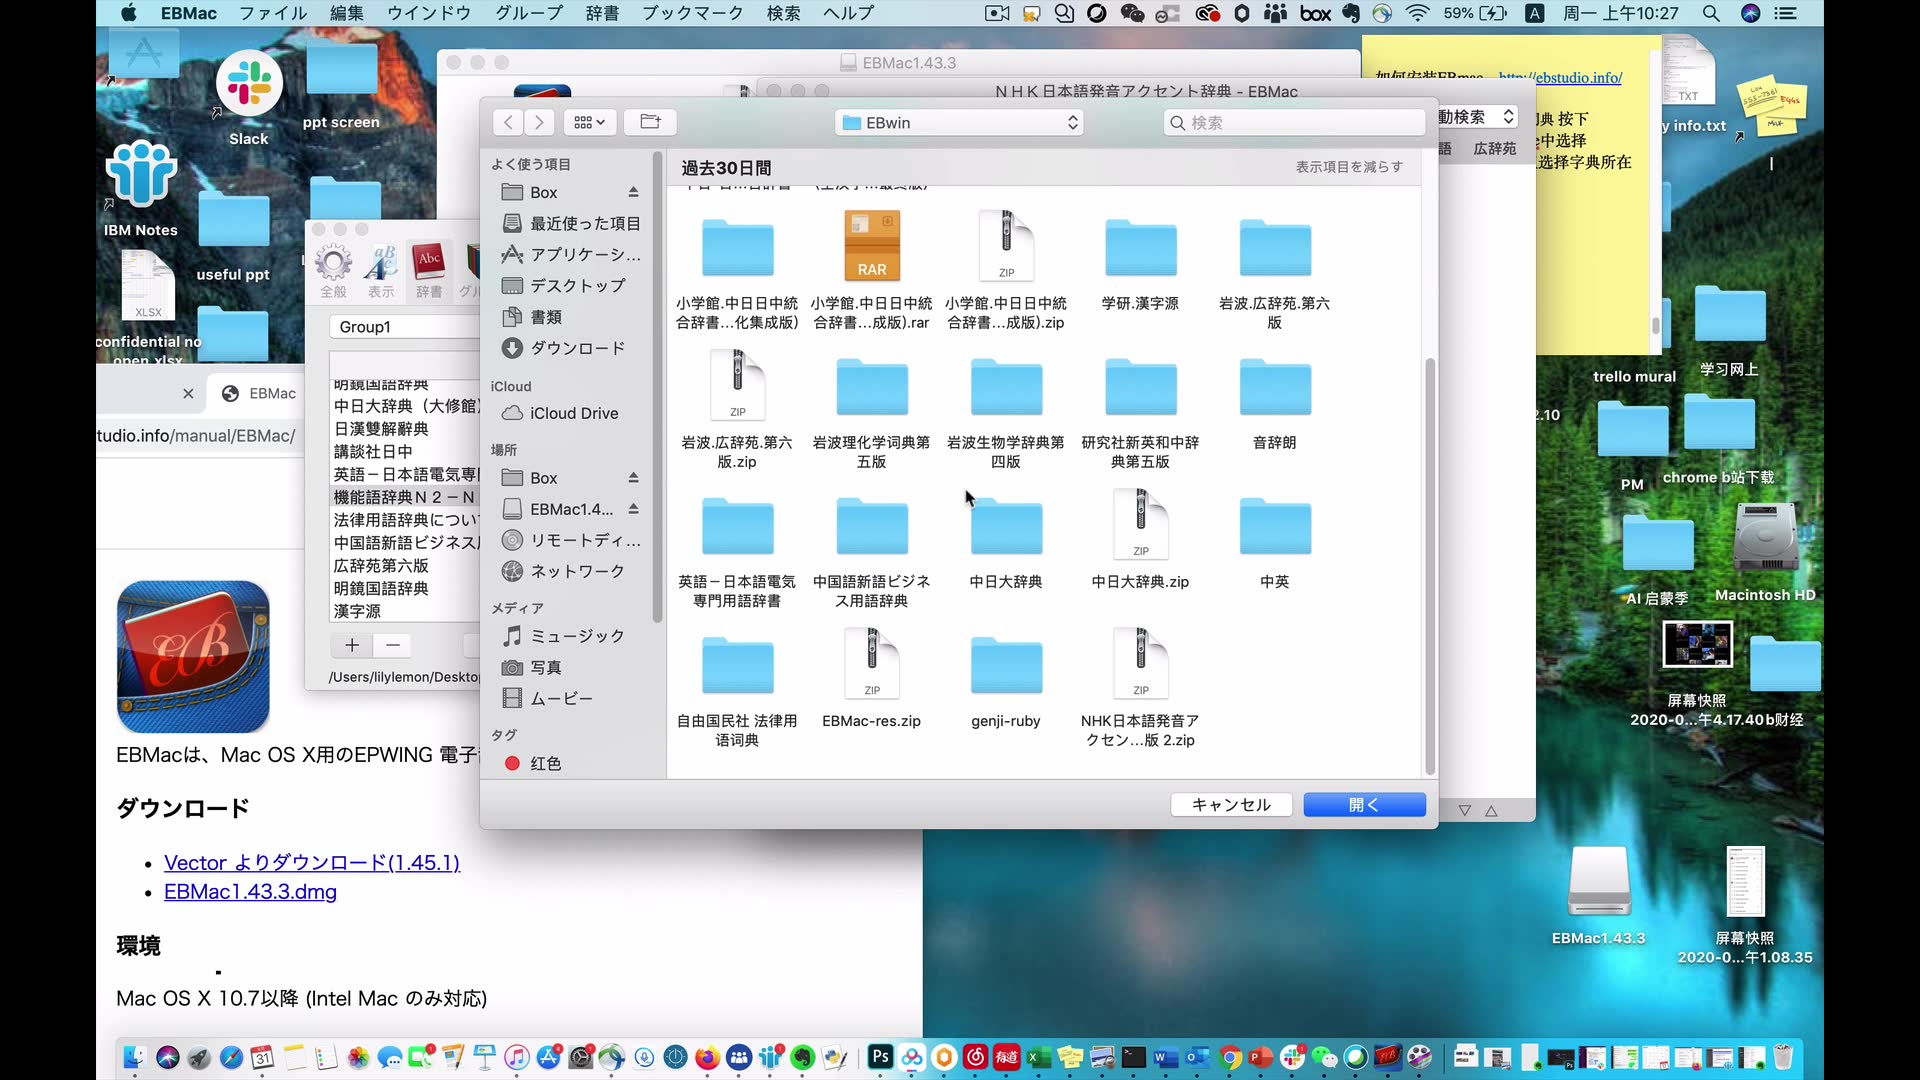Click 開く button to open selected item
Viewport: 1920px width, 1080px height.
pyautogui.click(x=1364, y=804)
